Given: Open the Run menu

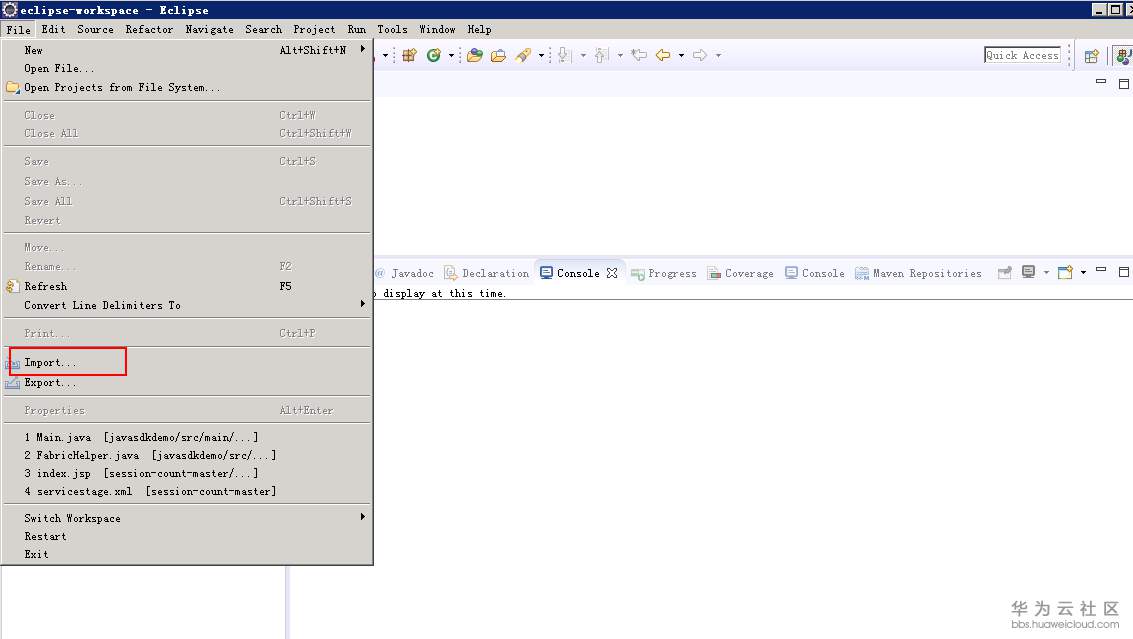Looking at the screenshot, I should coord(357,30).
